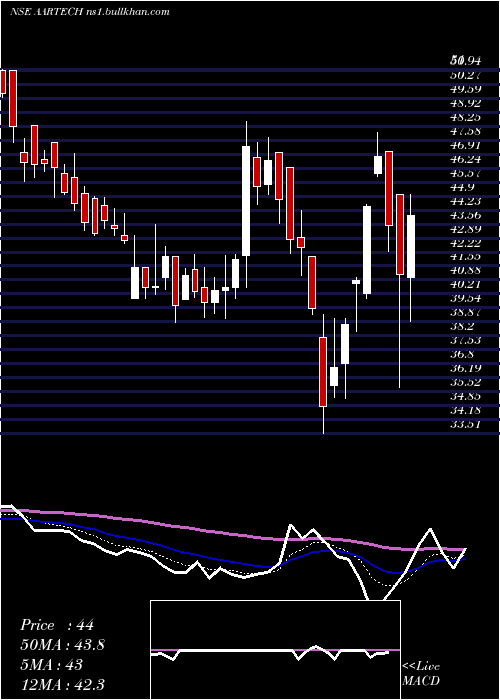Select the 49.59 price axis label

(465, 89)
